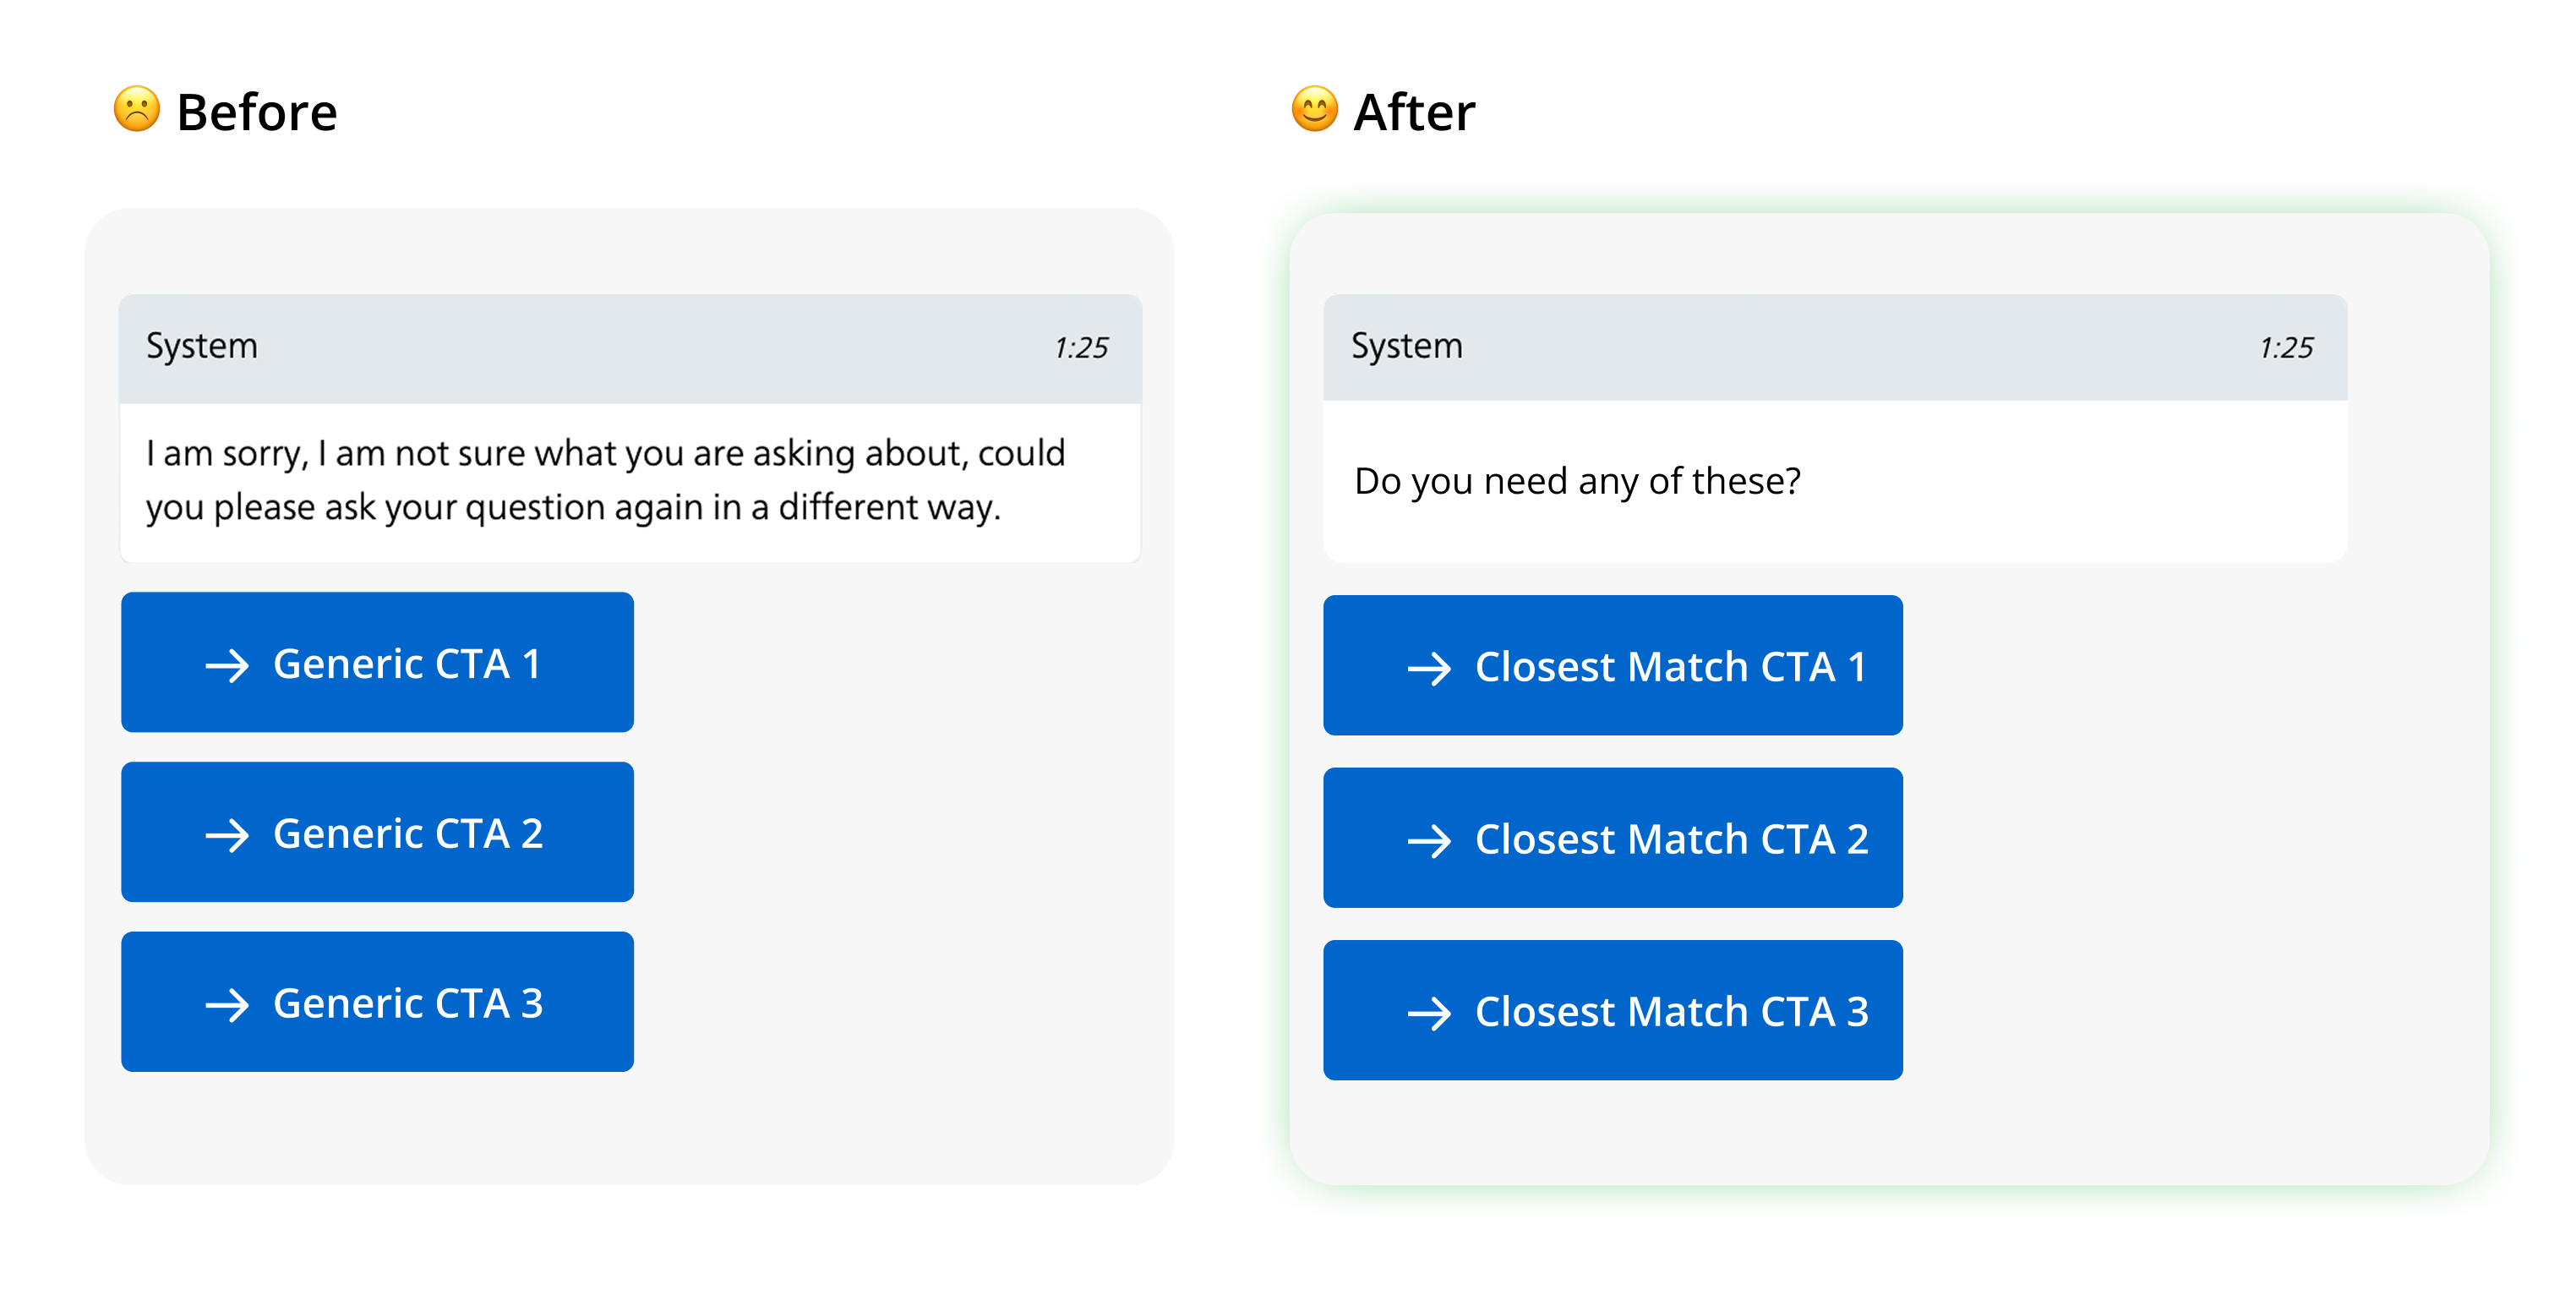
Task: Select the 'I am sorry' system message text
Action: pyautogui.click(x=605, y=480)
